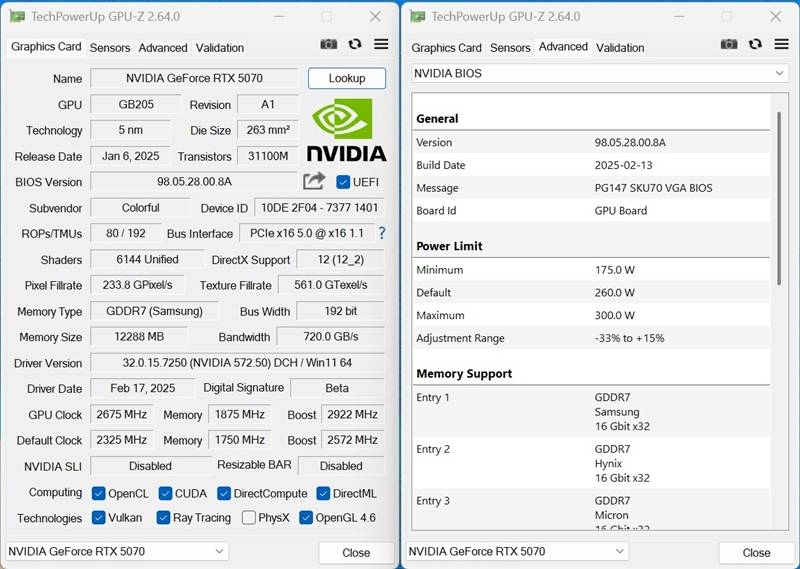Toggle the OpenGL 4.6 checkbox
This screenshot has width=800, height=569.
coord(306,517)
